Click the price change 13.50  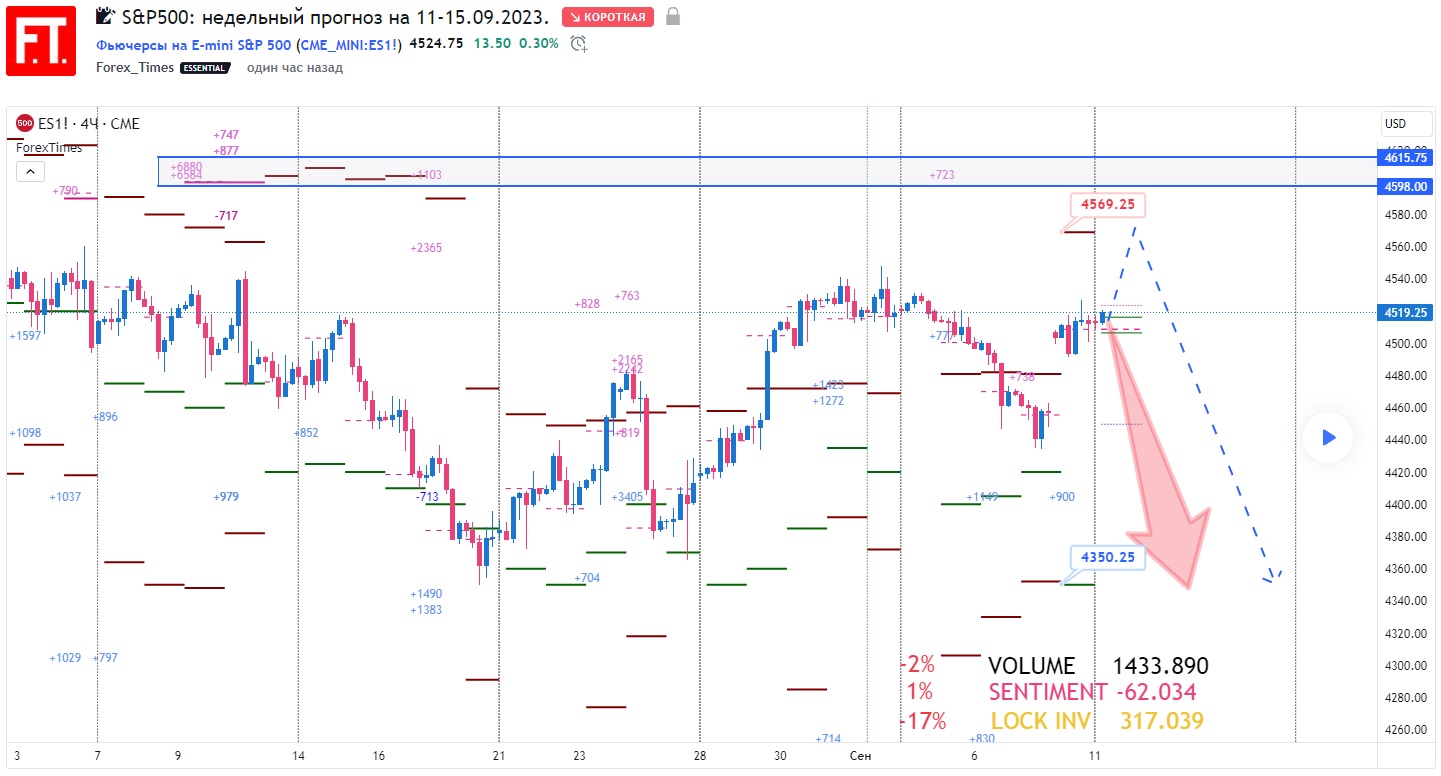(492, 44)
